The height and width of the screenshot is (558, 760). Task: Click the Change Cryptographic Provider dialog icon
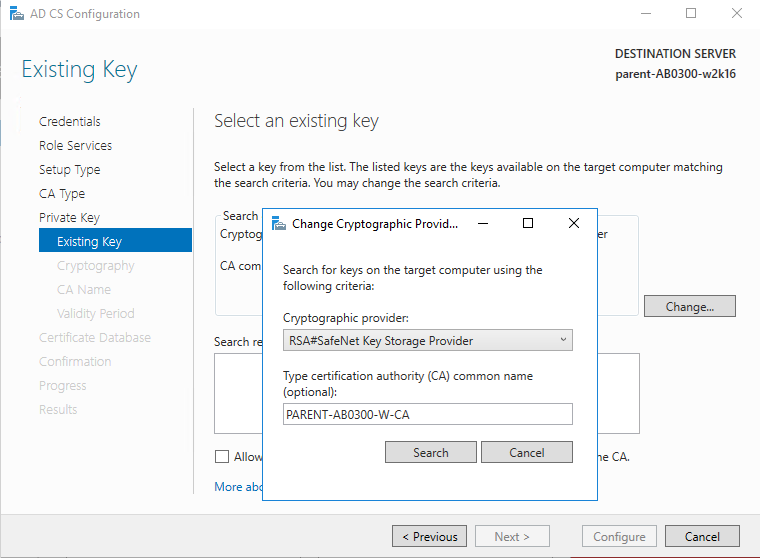click(279, 223)
